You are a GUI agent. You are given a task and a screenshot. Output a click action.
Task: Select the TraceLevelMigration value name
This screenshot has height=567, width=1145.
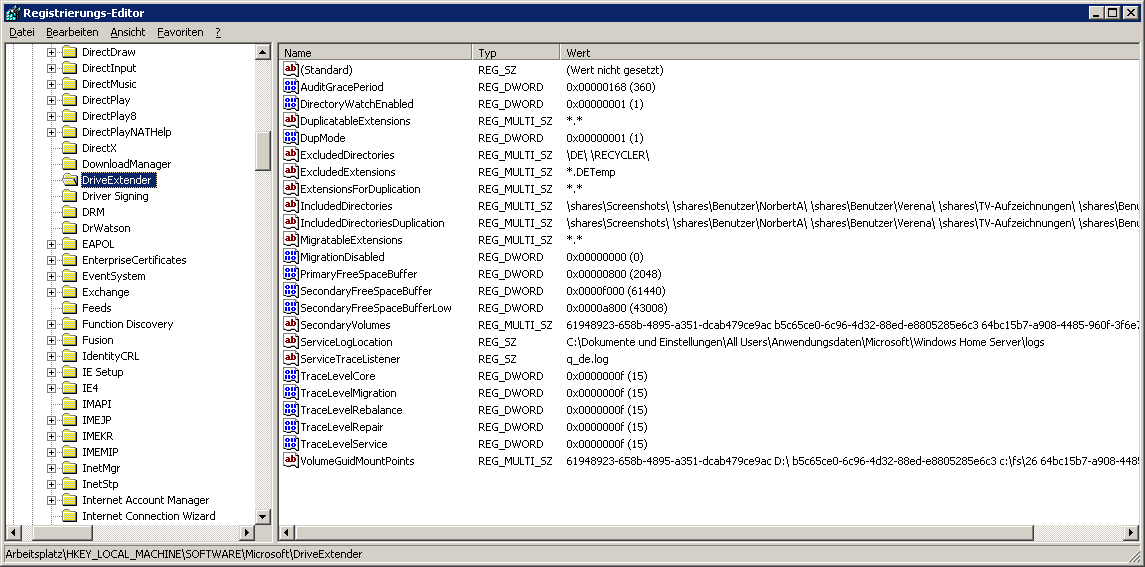pos(348,393)
